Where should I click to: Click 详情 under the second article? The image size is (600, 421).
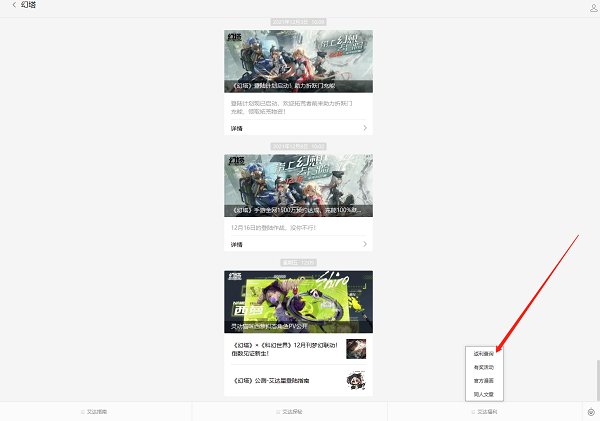click(x=237, y=244)
